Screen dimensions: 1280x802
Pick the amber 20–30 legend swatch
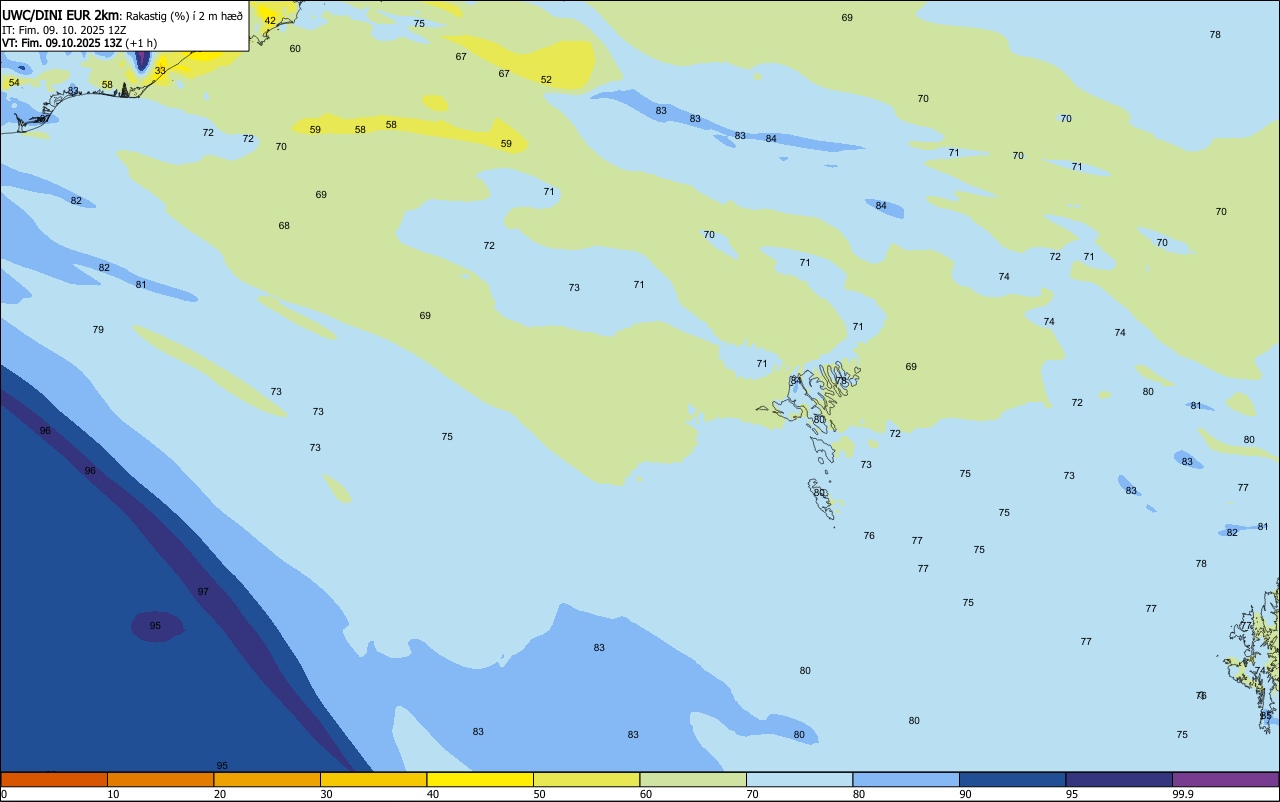coord(267,779)
